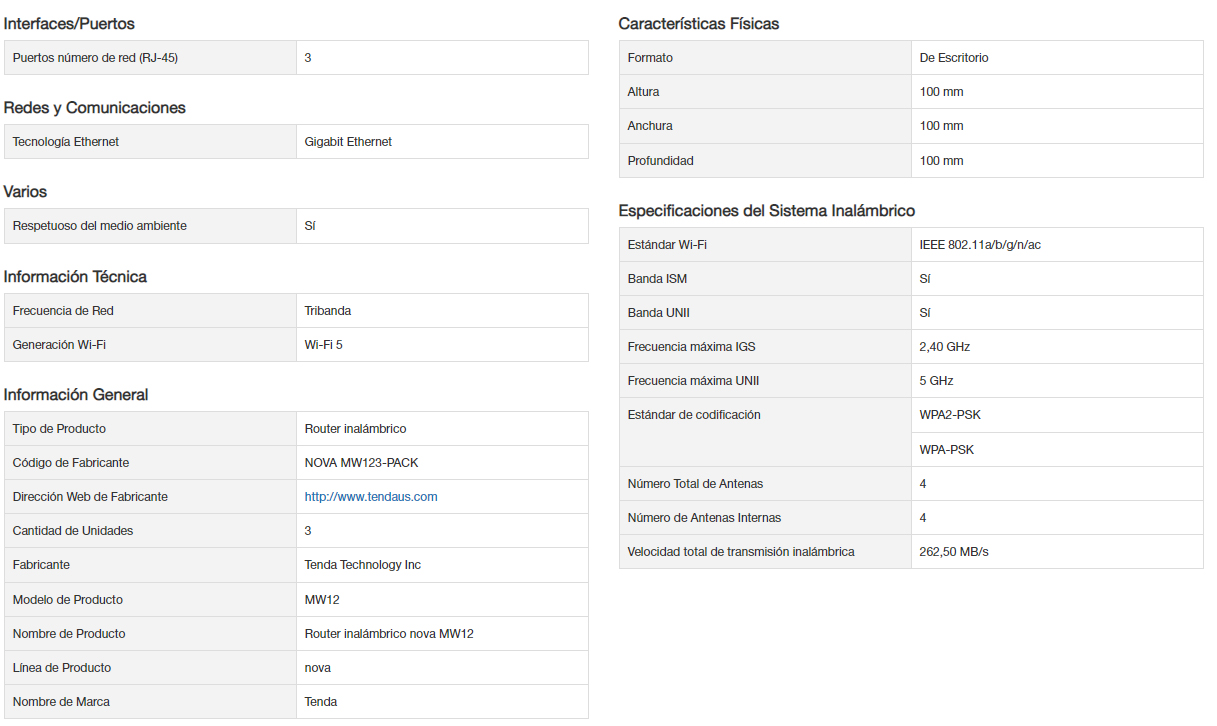Screen dimensions: 1217x726
Task: Click the 'Anchura' label
Action: coord(650,126)
